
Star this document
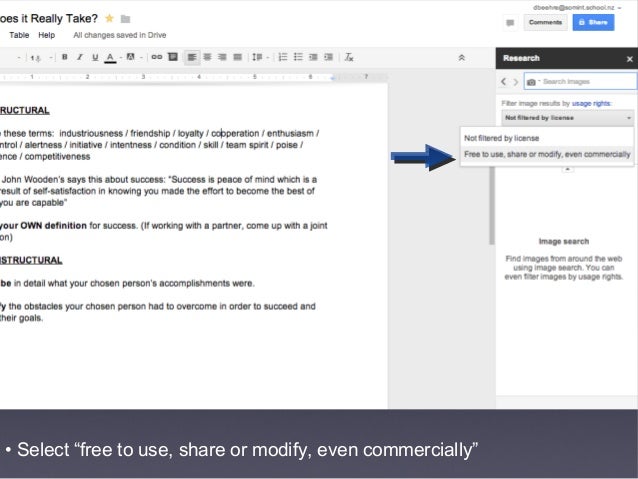click(108, 18)
